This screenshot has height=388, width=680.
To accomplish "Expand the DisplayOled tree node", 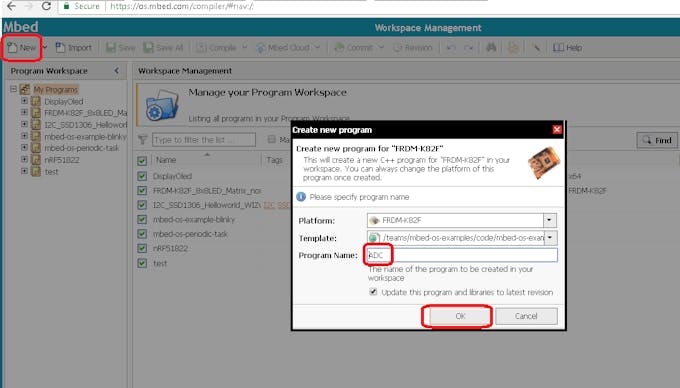I will pyautogui.click(x=24, y=101).
